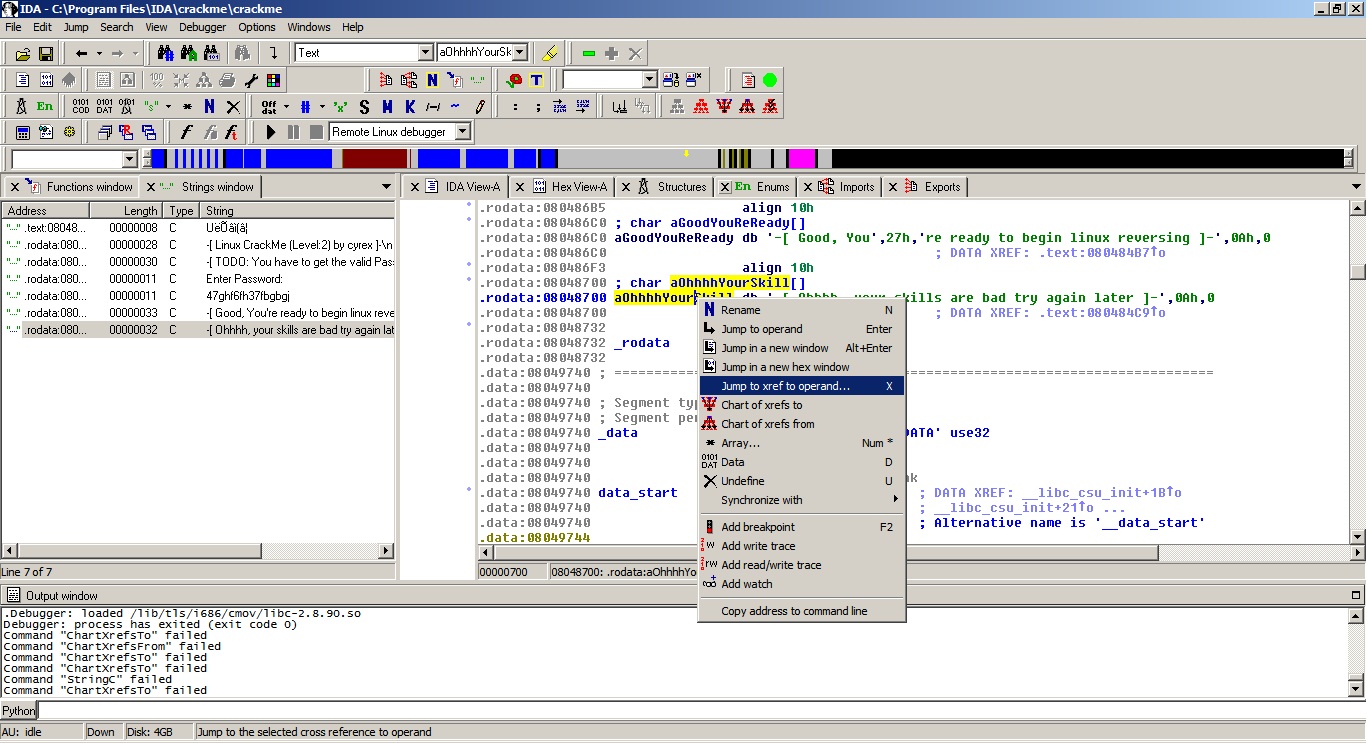
Task: Choose Jump to xref to operand
Action: [802, 386]
